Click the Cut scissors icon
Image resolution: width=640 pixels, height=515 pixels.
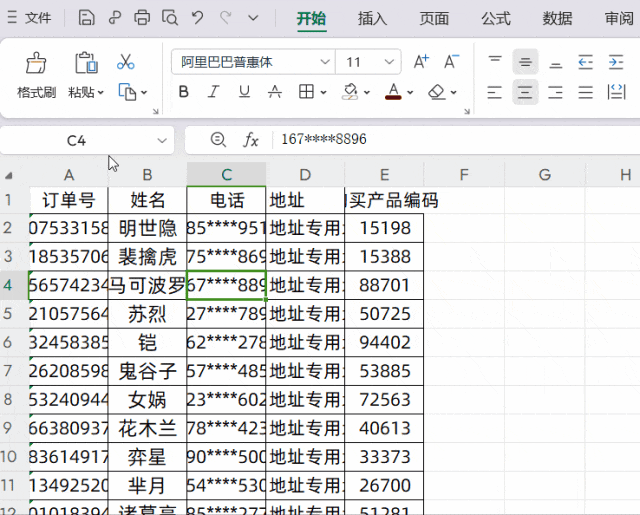coord(125,62)
